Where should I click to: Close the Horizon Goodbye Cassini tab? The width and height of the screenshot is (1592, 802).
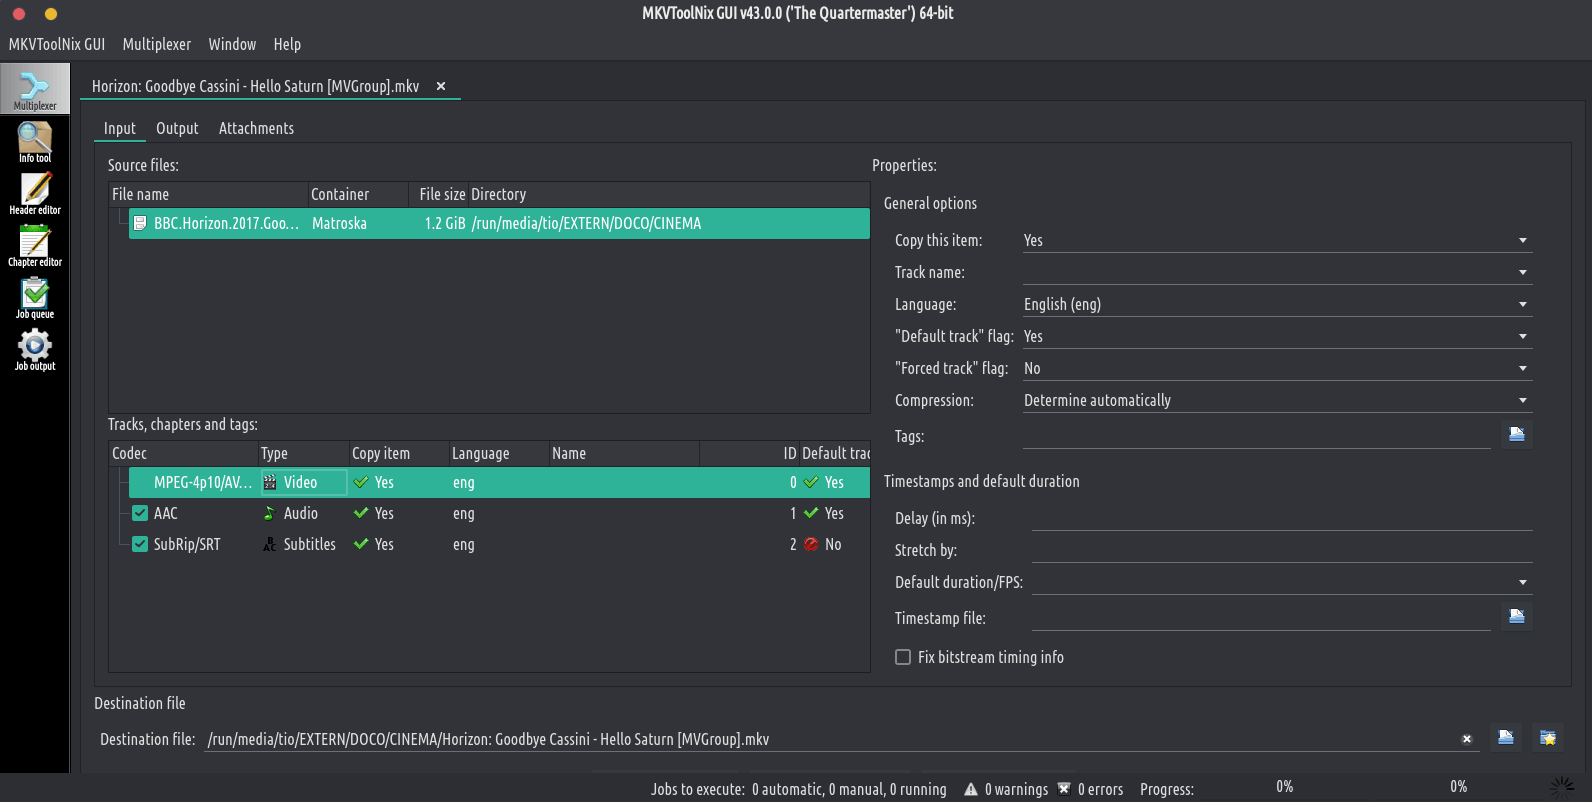441,86
